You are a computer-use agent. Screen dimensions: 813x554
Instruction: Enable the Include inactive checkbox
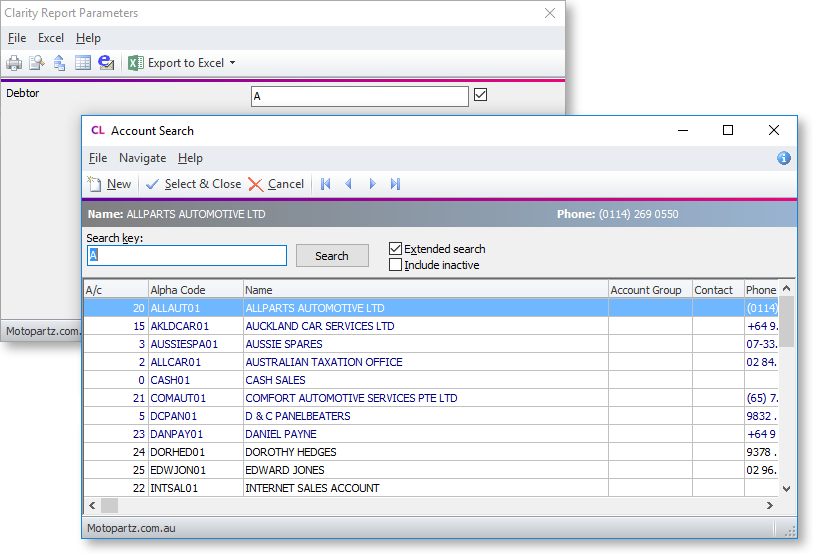[x=396, y=265]
